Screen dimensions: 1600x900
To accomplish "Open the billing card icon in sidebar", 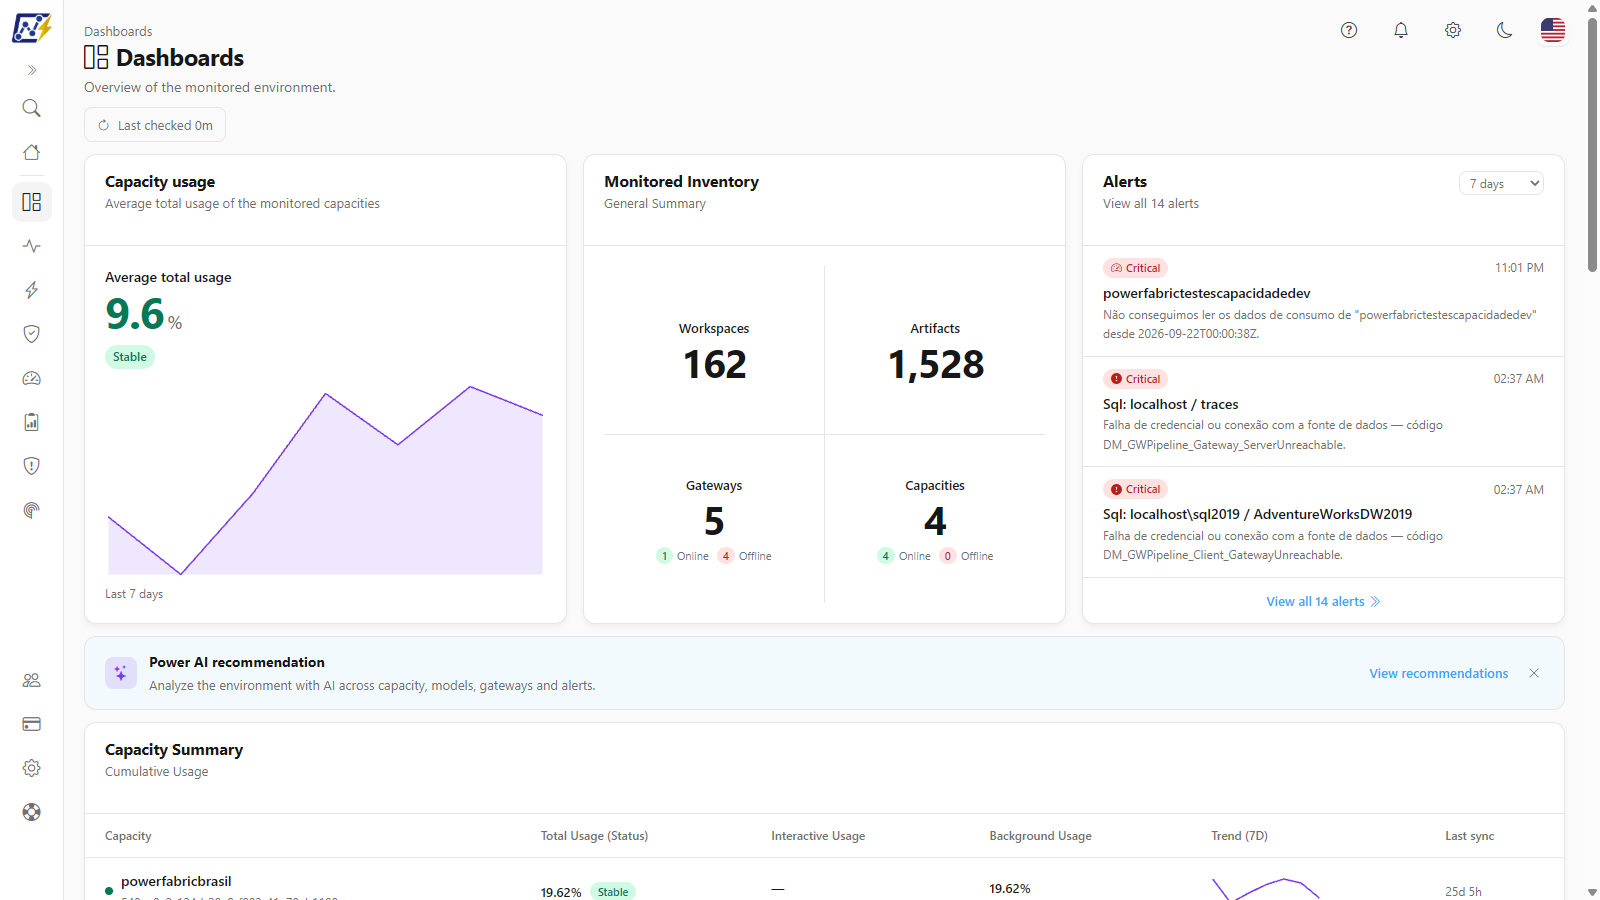I will [x=32, y=724].
